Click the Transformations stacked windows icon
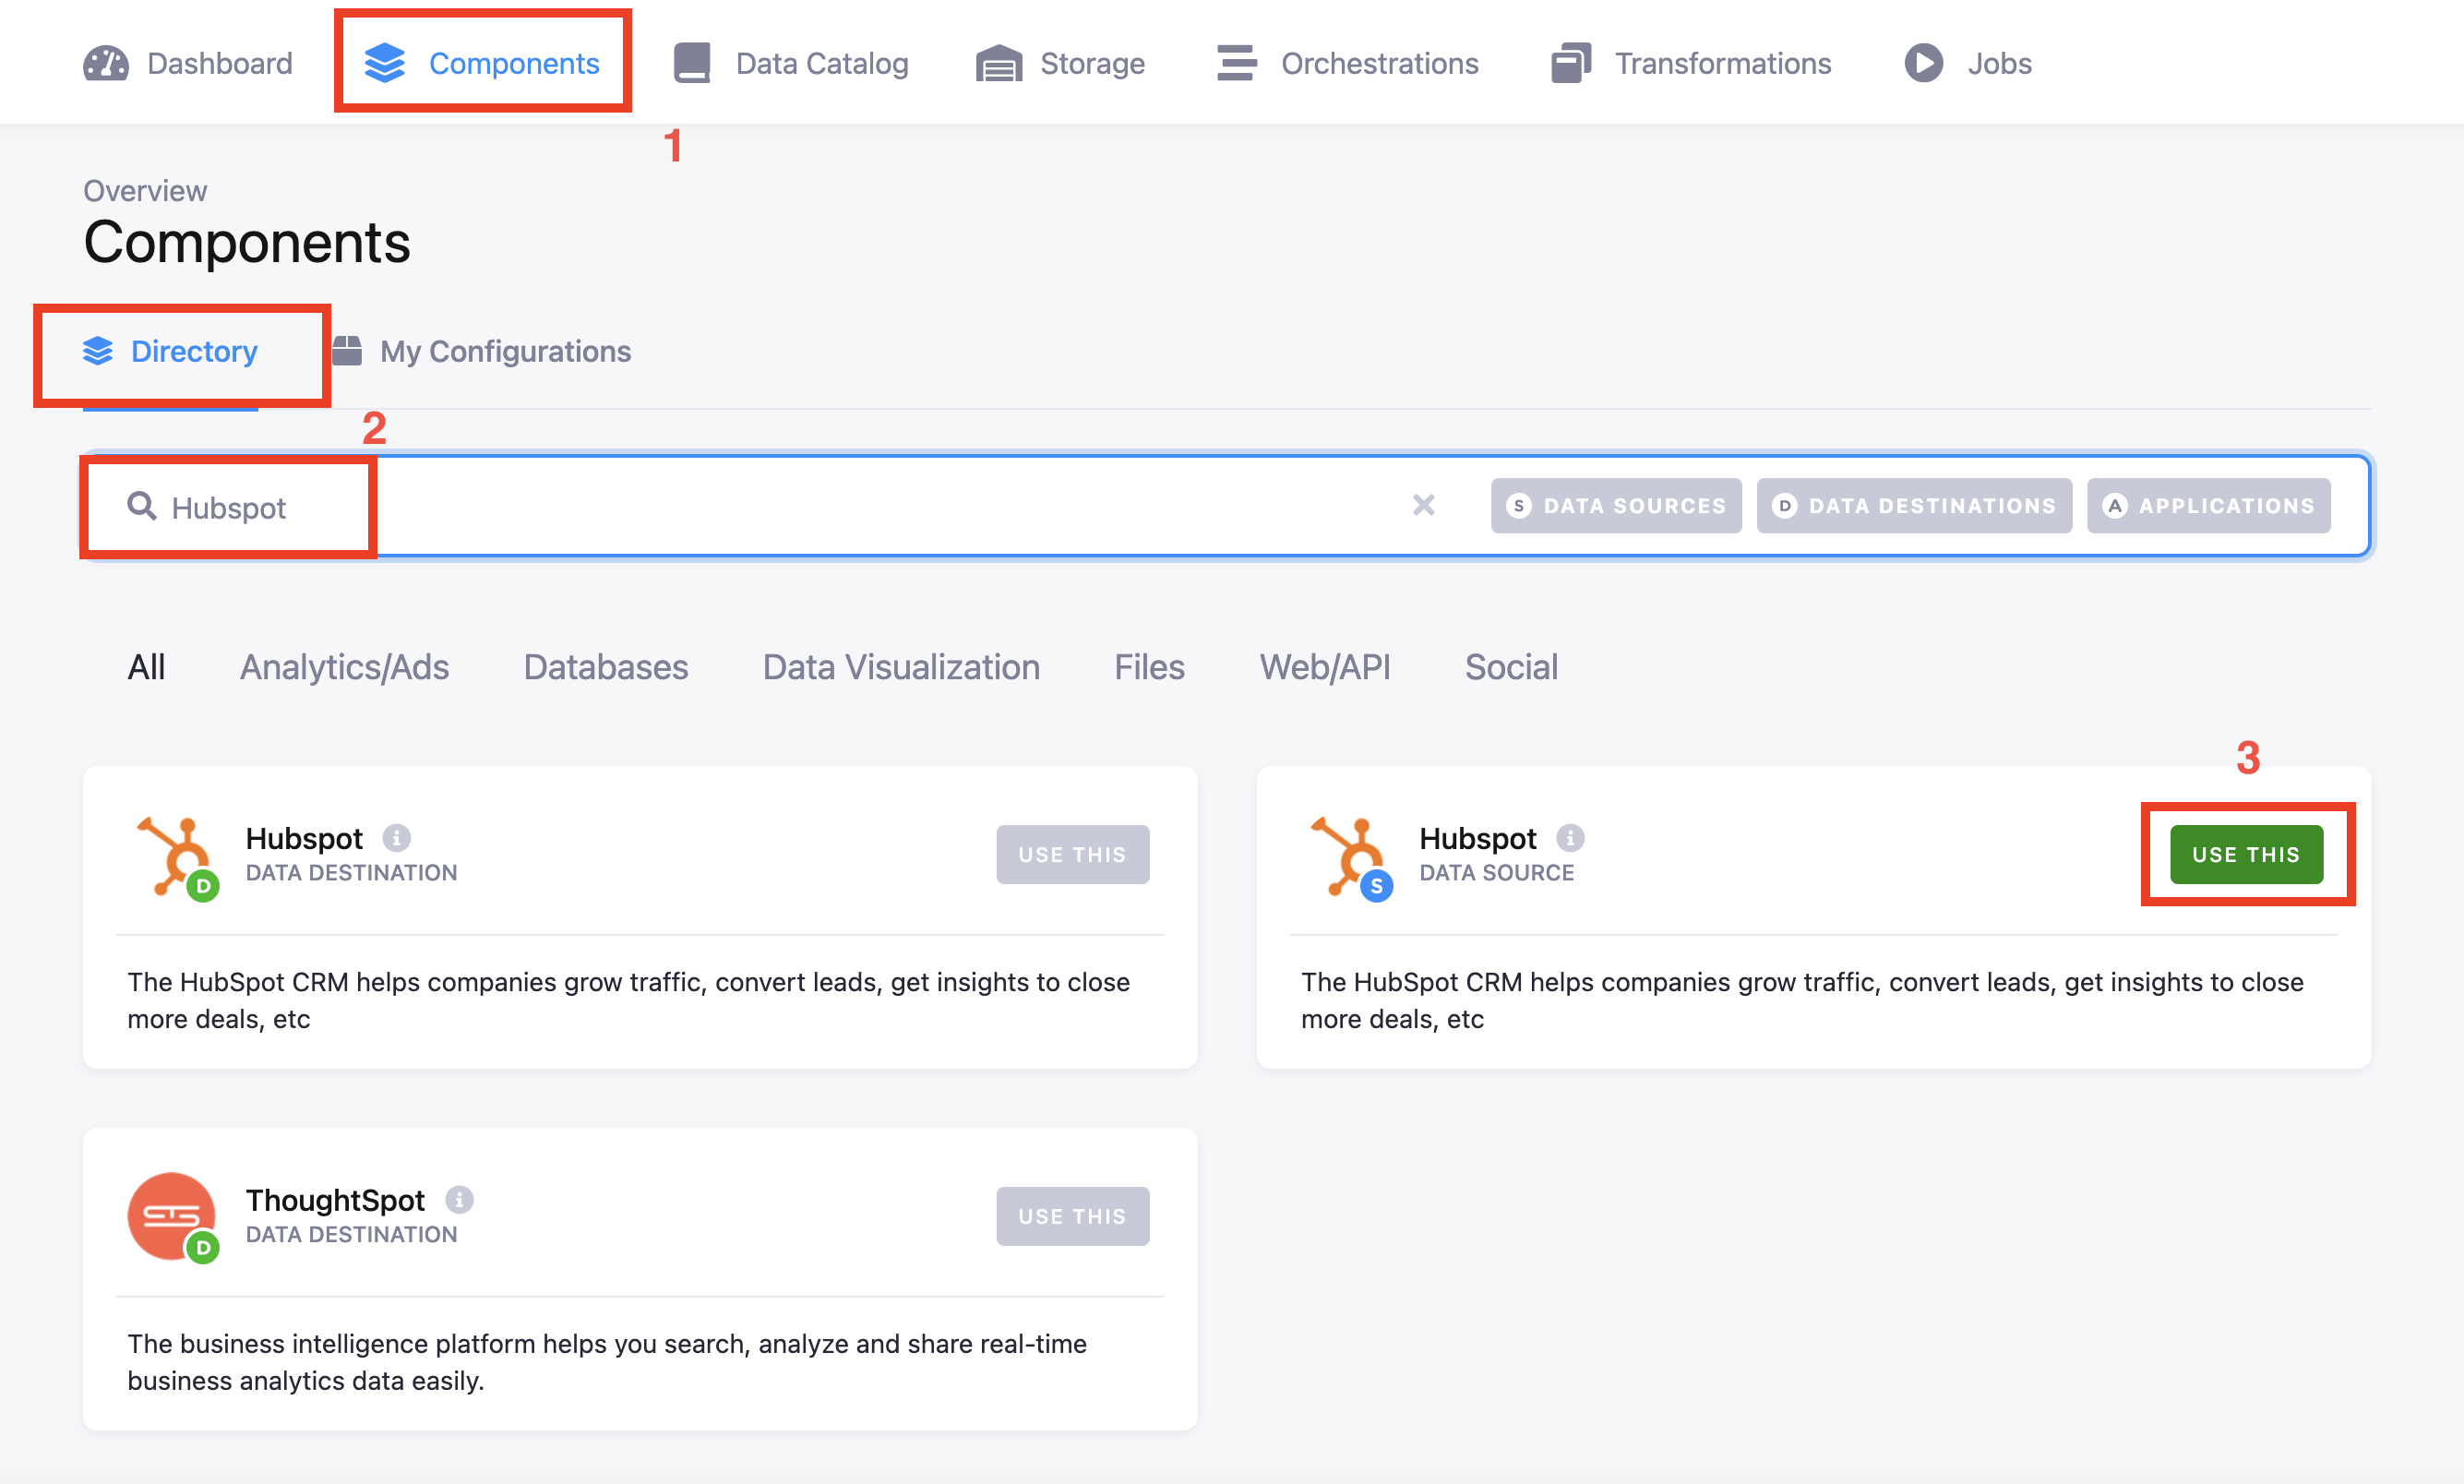The height and width of the screenshot is (1484, 2464). (1571, 63)
